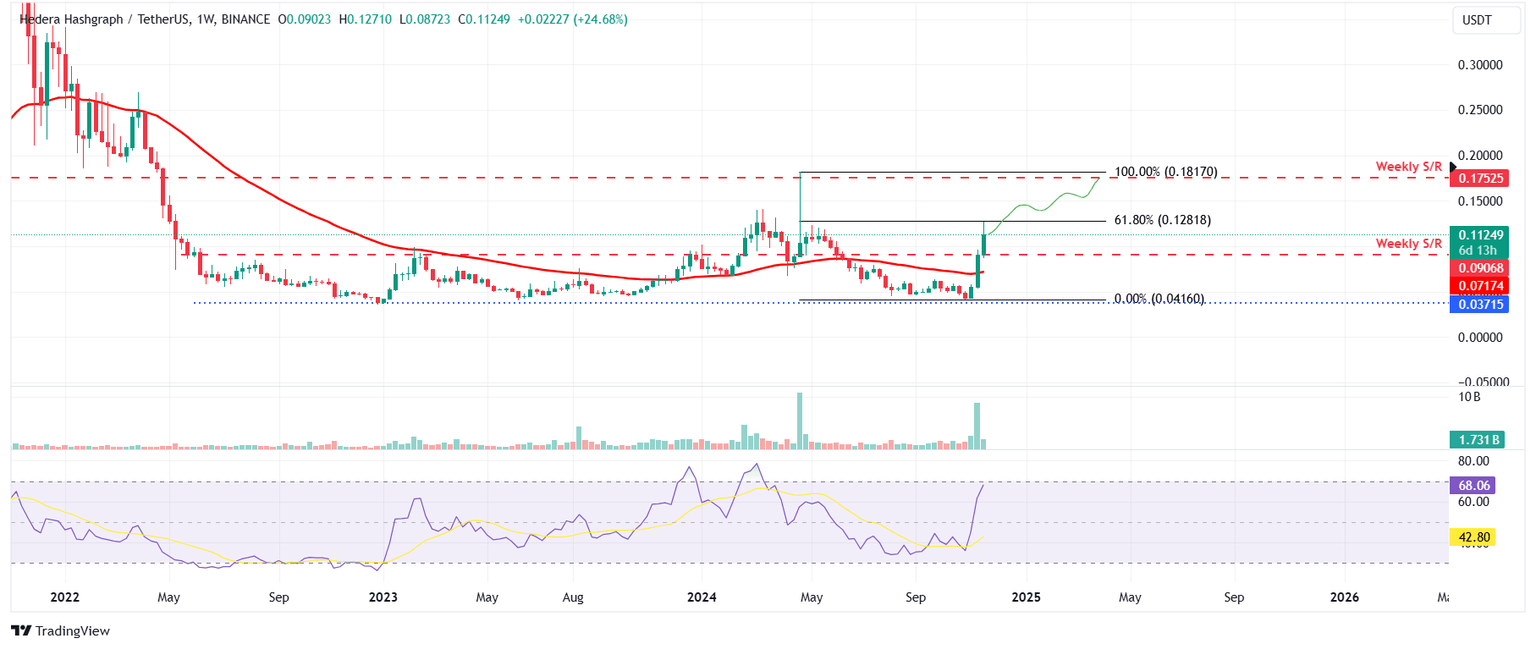Open the USDT currency selector

coord(1486,19)
